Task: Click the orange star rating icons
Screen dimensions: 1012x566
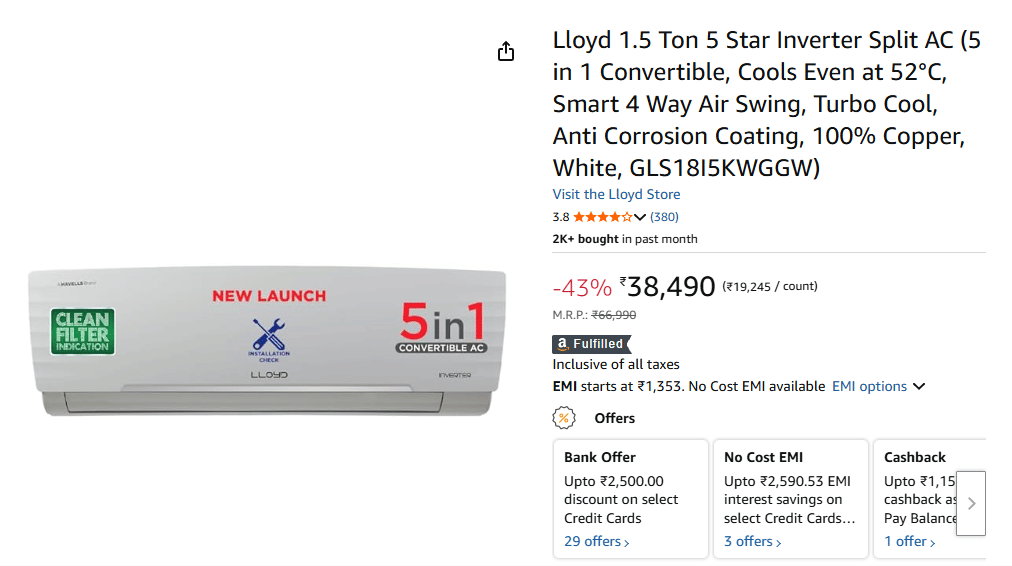Action: (602, 217)
